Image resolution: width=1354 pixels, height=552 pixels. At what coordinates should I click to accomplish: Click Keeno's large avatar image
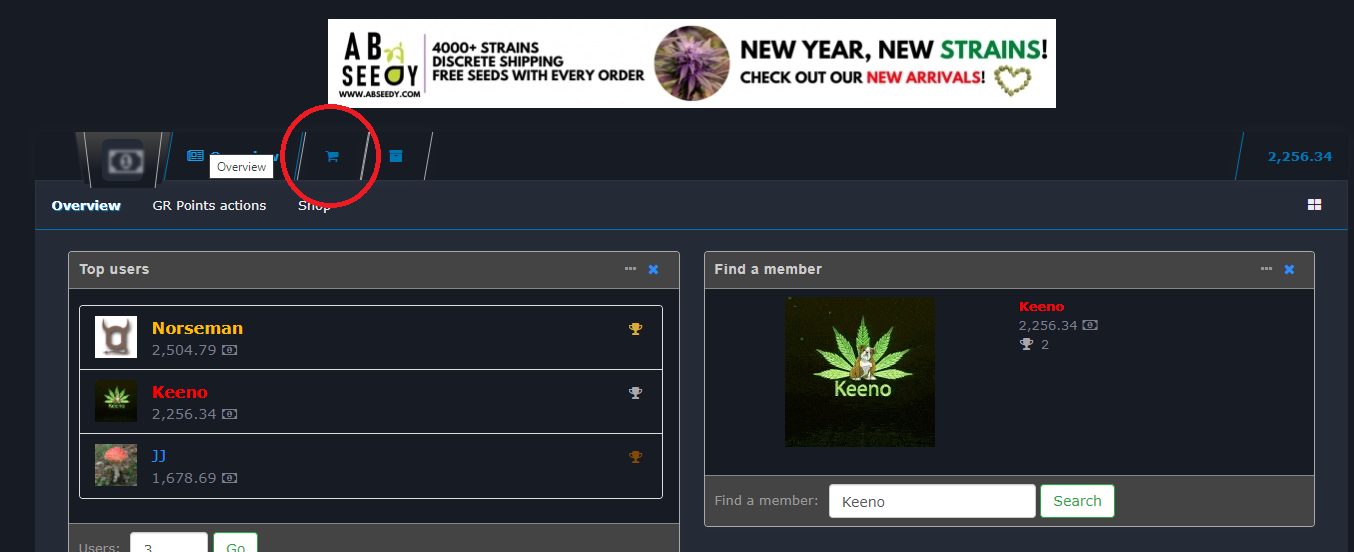[860, 371]
